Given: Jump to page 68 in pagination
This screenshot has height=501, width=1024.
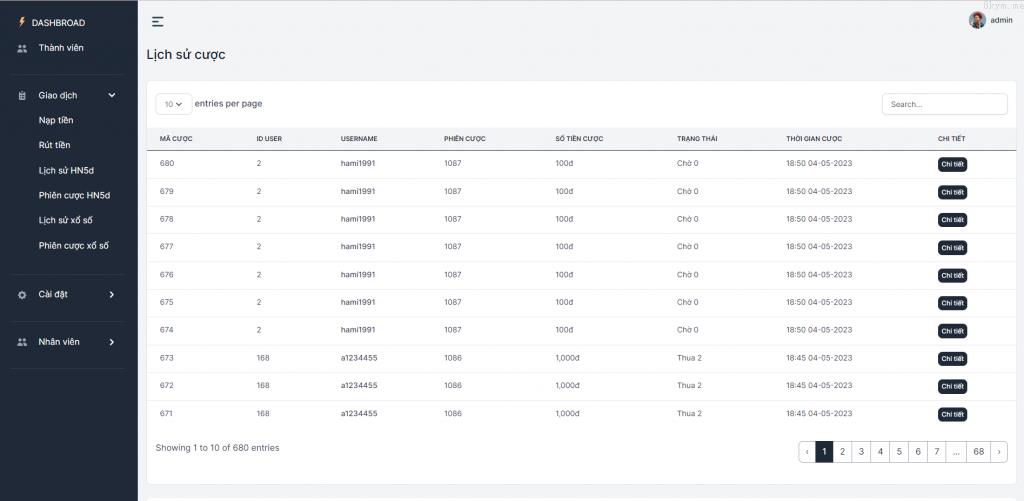Looking at the screenshot, I should coord(978,452).
